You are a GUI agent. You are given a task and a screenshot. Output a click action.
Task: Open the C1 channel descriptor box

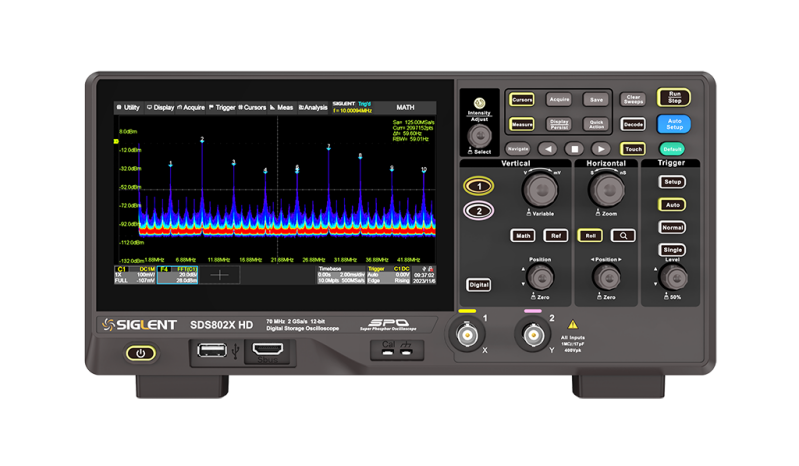(135, 274)
